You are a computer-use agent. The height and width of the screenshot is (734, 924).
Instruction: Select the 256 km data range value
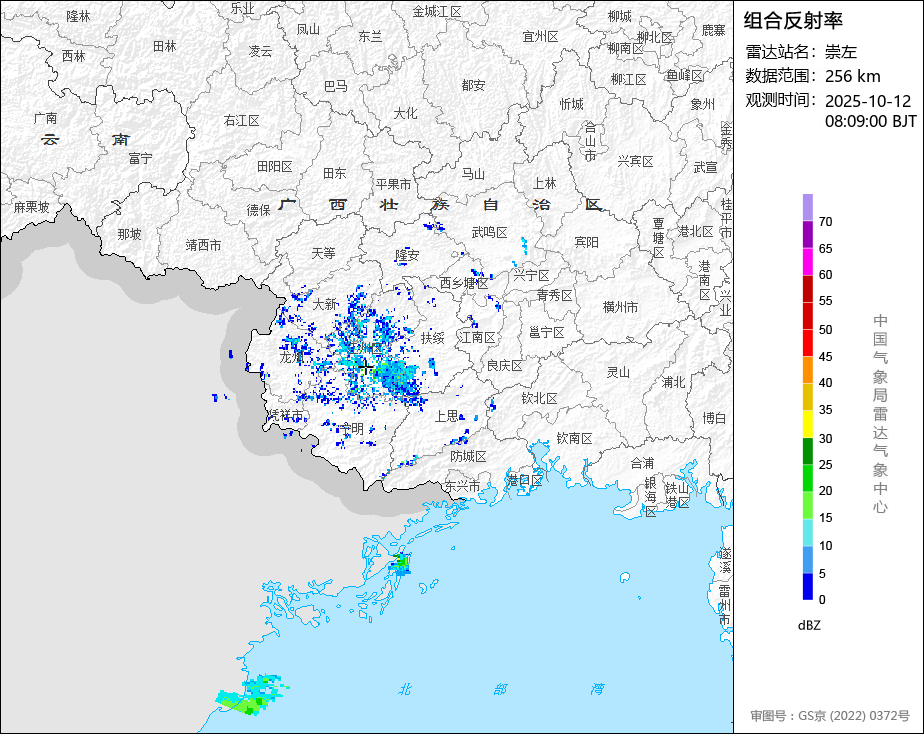click(852, 76)
